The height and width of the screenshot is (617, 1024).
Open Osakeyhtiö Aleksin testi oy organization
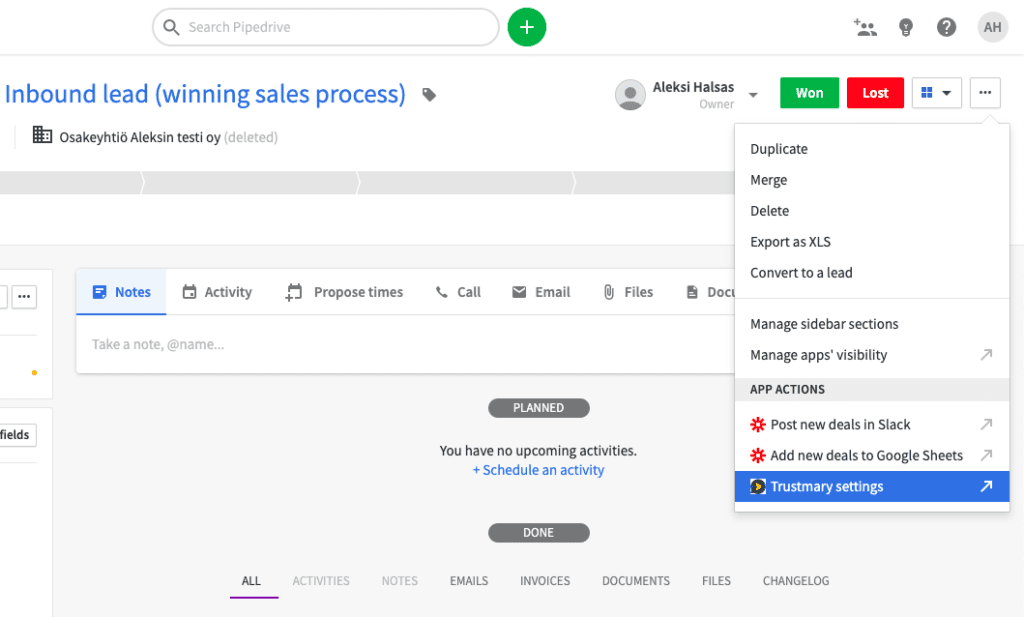(x=140, y=137)
